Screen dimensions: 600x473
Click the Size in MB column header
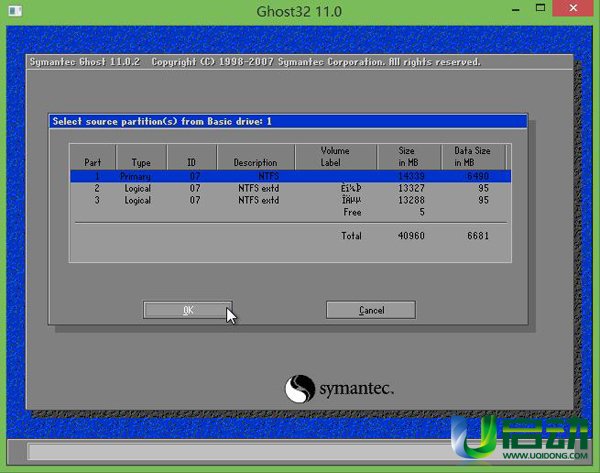[x=409, y=157]
